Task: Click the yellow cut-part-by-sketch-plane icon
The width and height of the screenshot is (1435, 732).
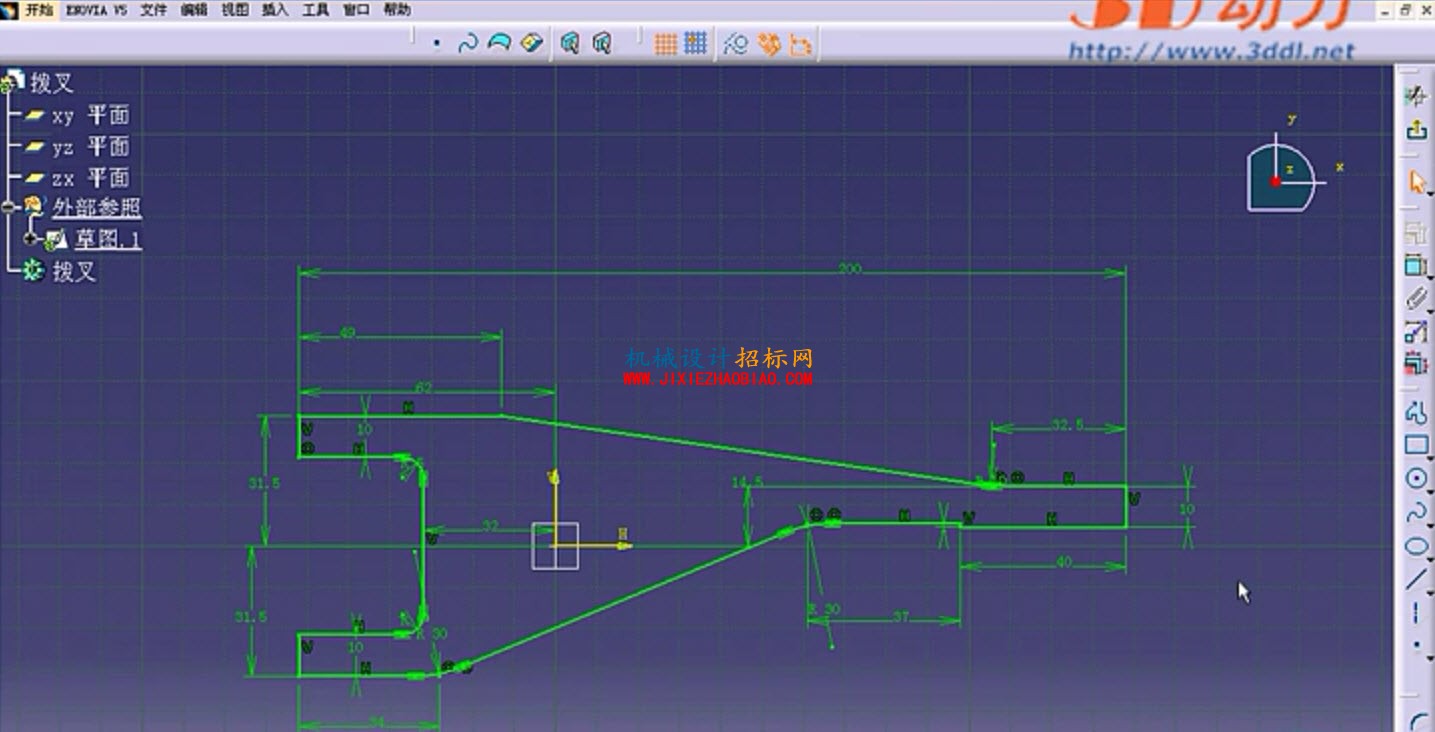Action: (532, 43)
